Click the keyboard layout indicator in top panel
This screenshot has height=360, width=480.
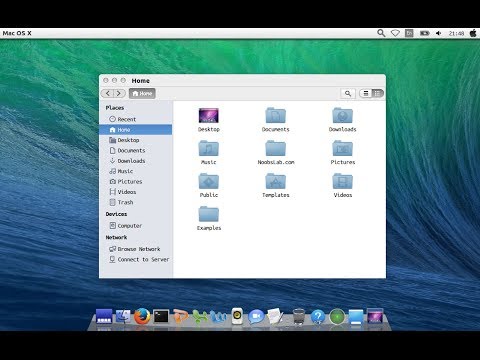(409, 33)
